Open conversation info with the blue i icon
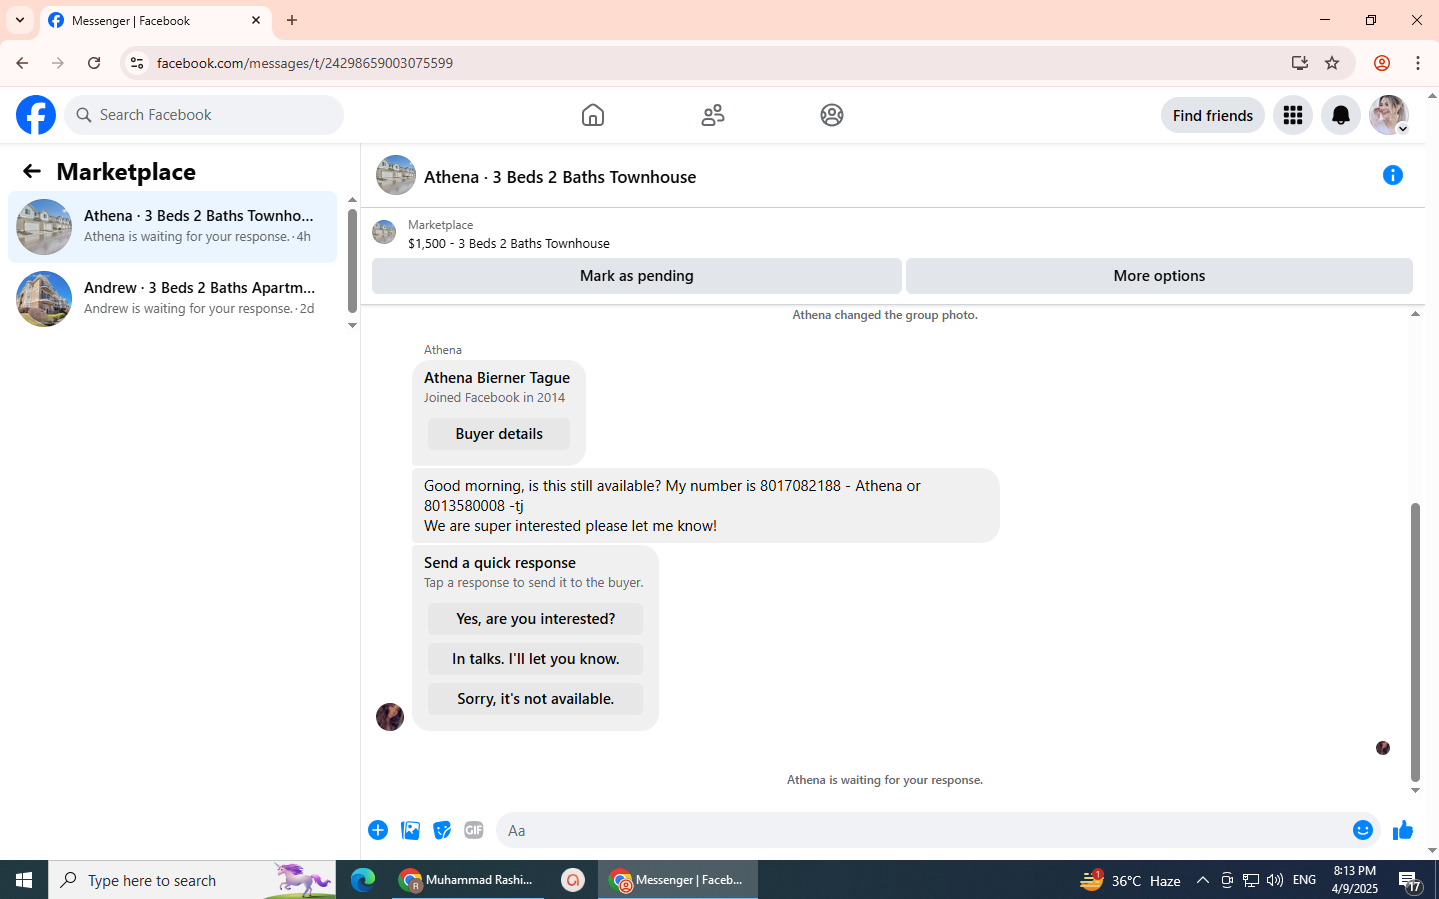 click(1393, 175)
